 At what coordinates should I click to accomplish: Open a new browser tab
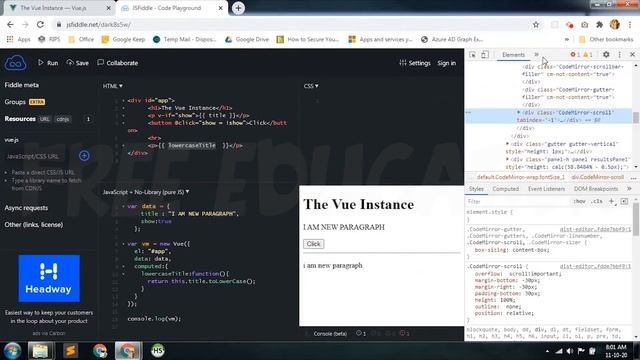[x=238, y=8]
